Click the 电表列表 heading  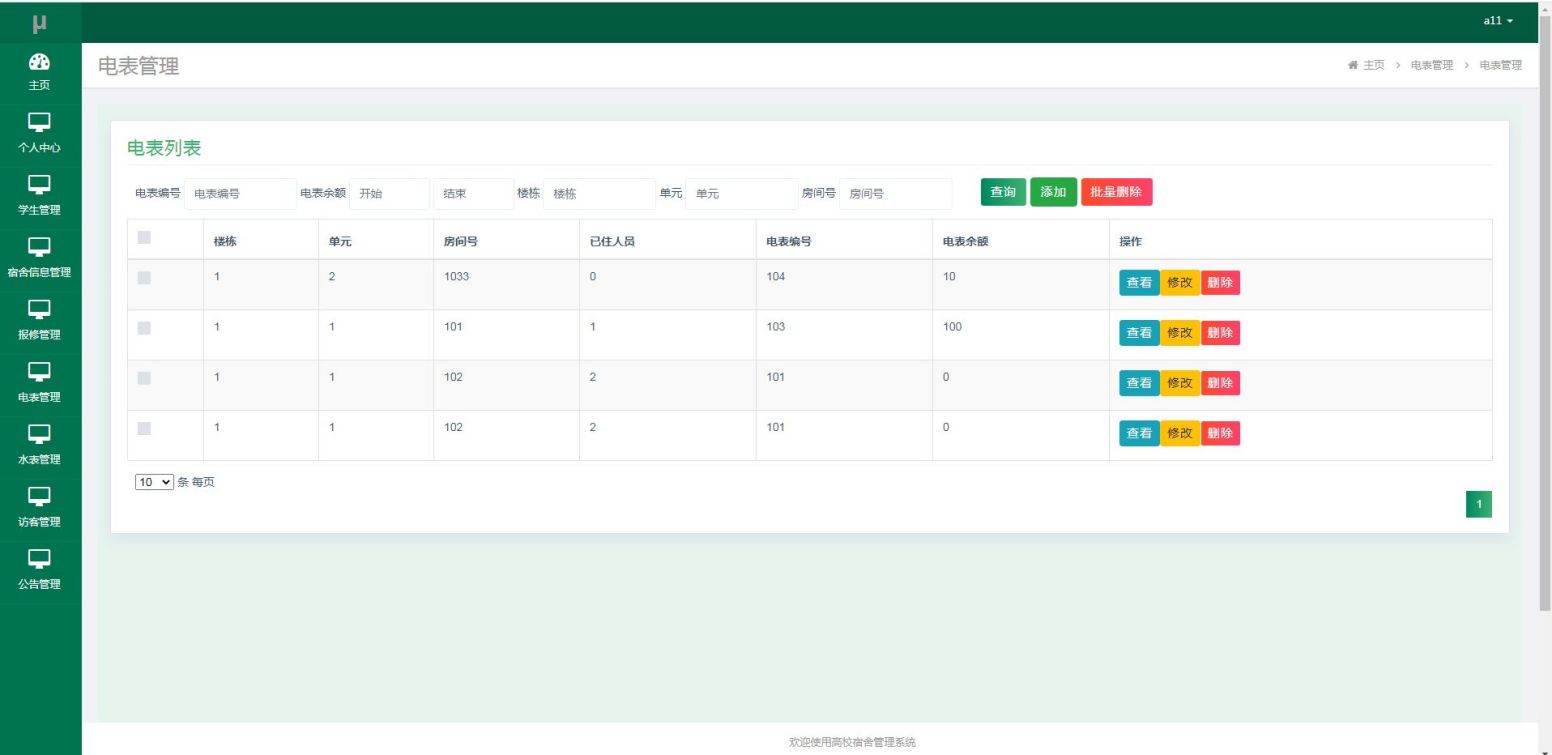pos(164,148)
